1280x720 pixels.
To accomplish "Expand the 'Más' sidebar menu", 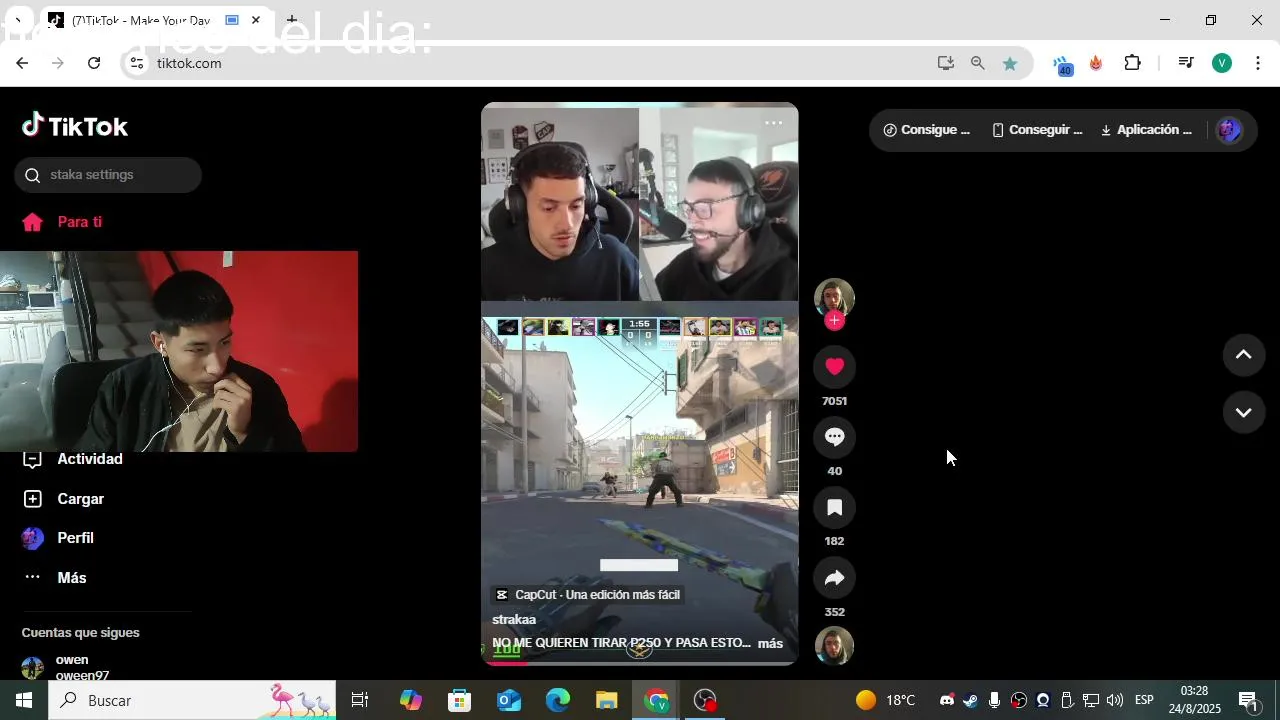I will (x=55, y=578).
